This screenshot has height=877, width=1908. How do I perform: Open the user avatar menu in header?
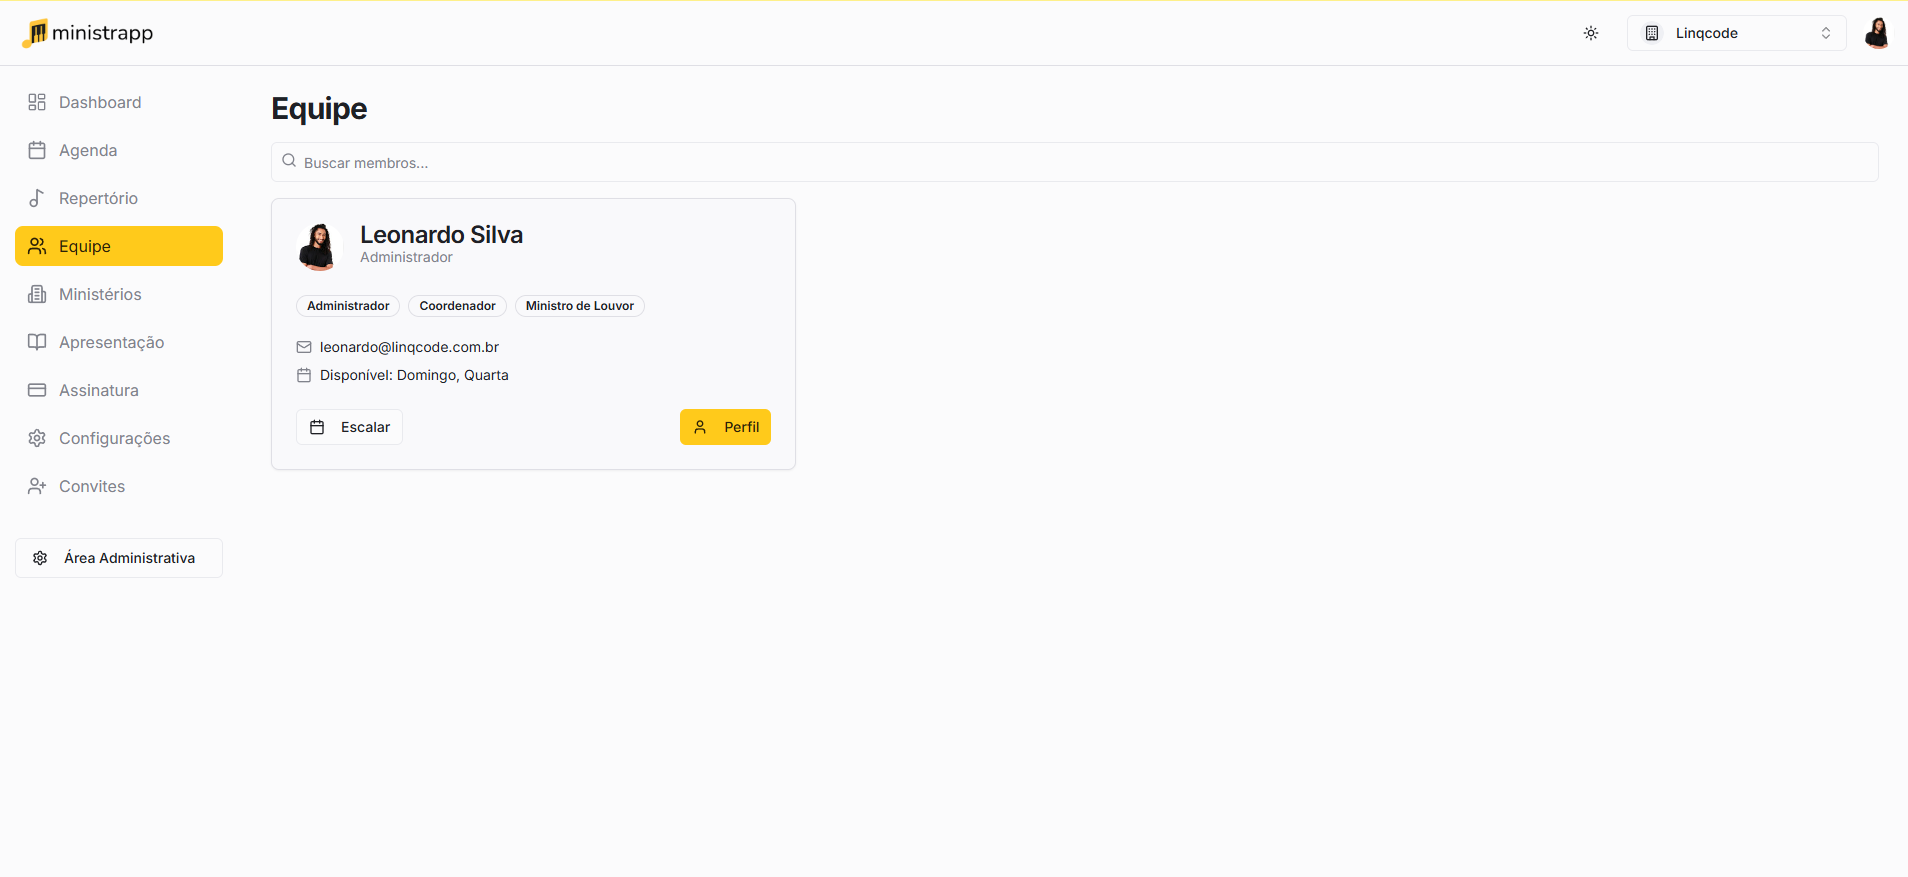[x=1876, y=33]
